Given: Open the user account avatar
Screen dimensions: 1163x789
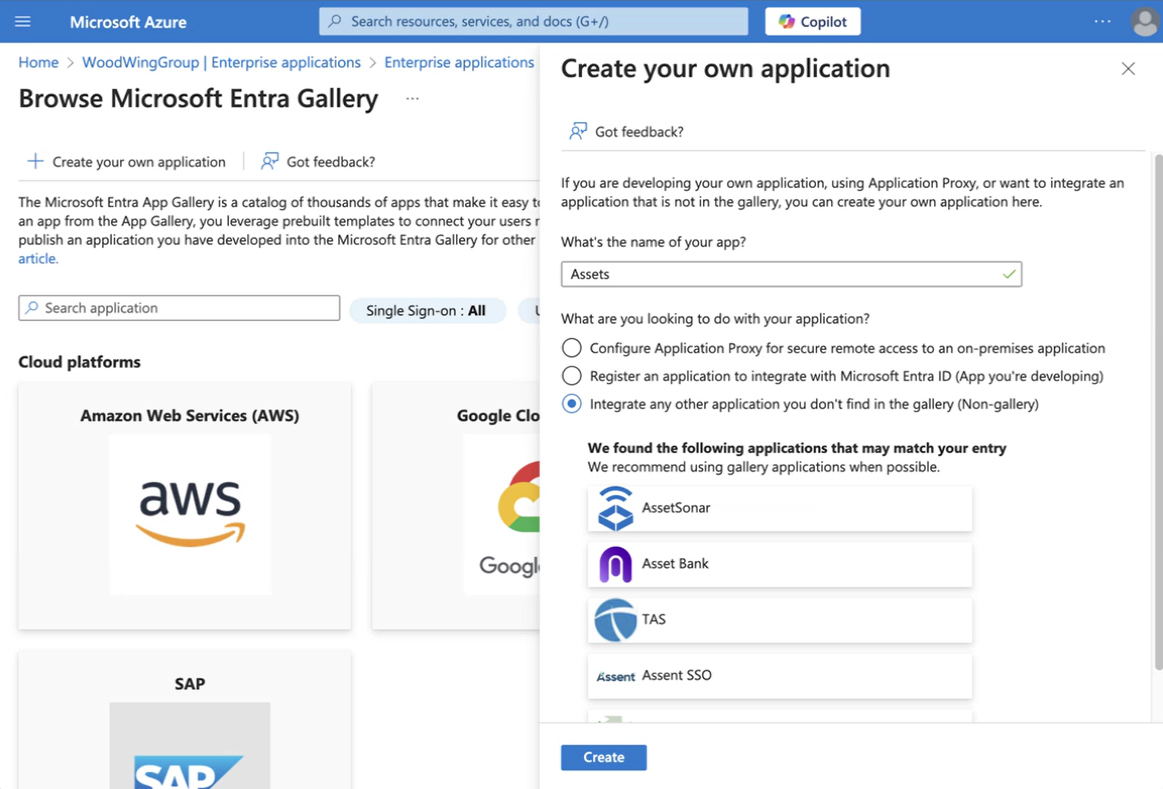Looking at the screenshot, I should coord(1144,22).
